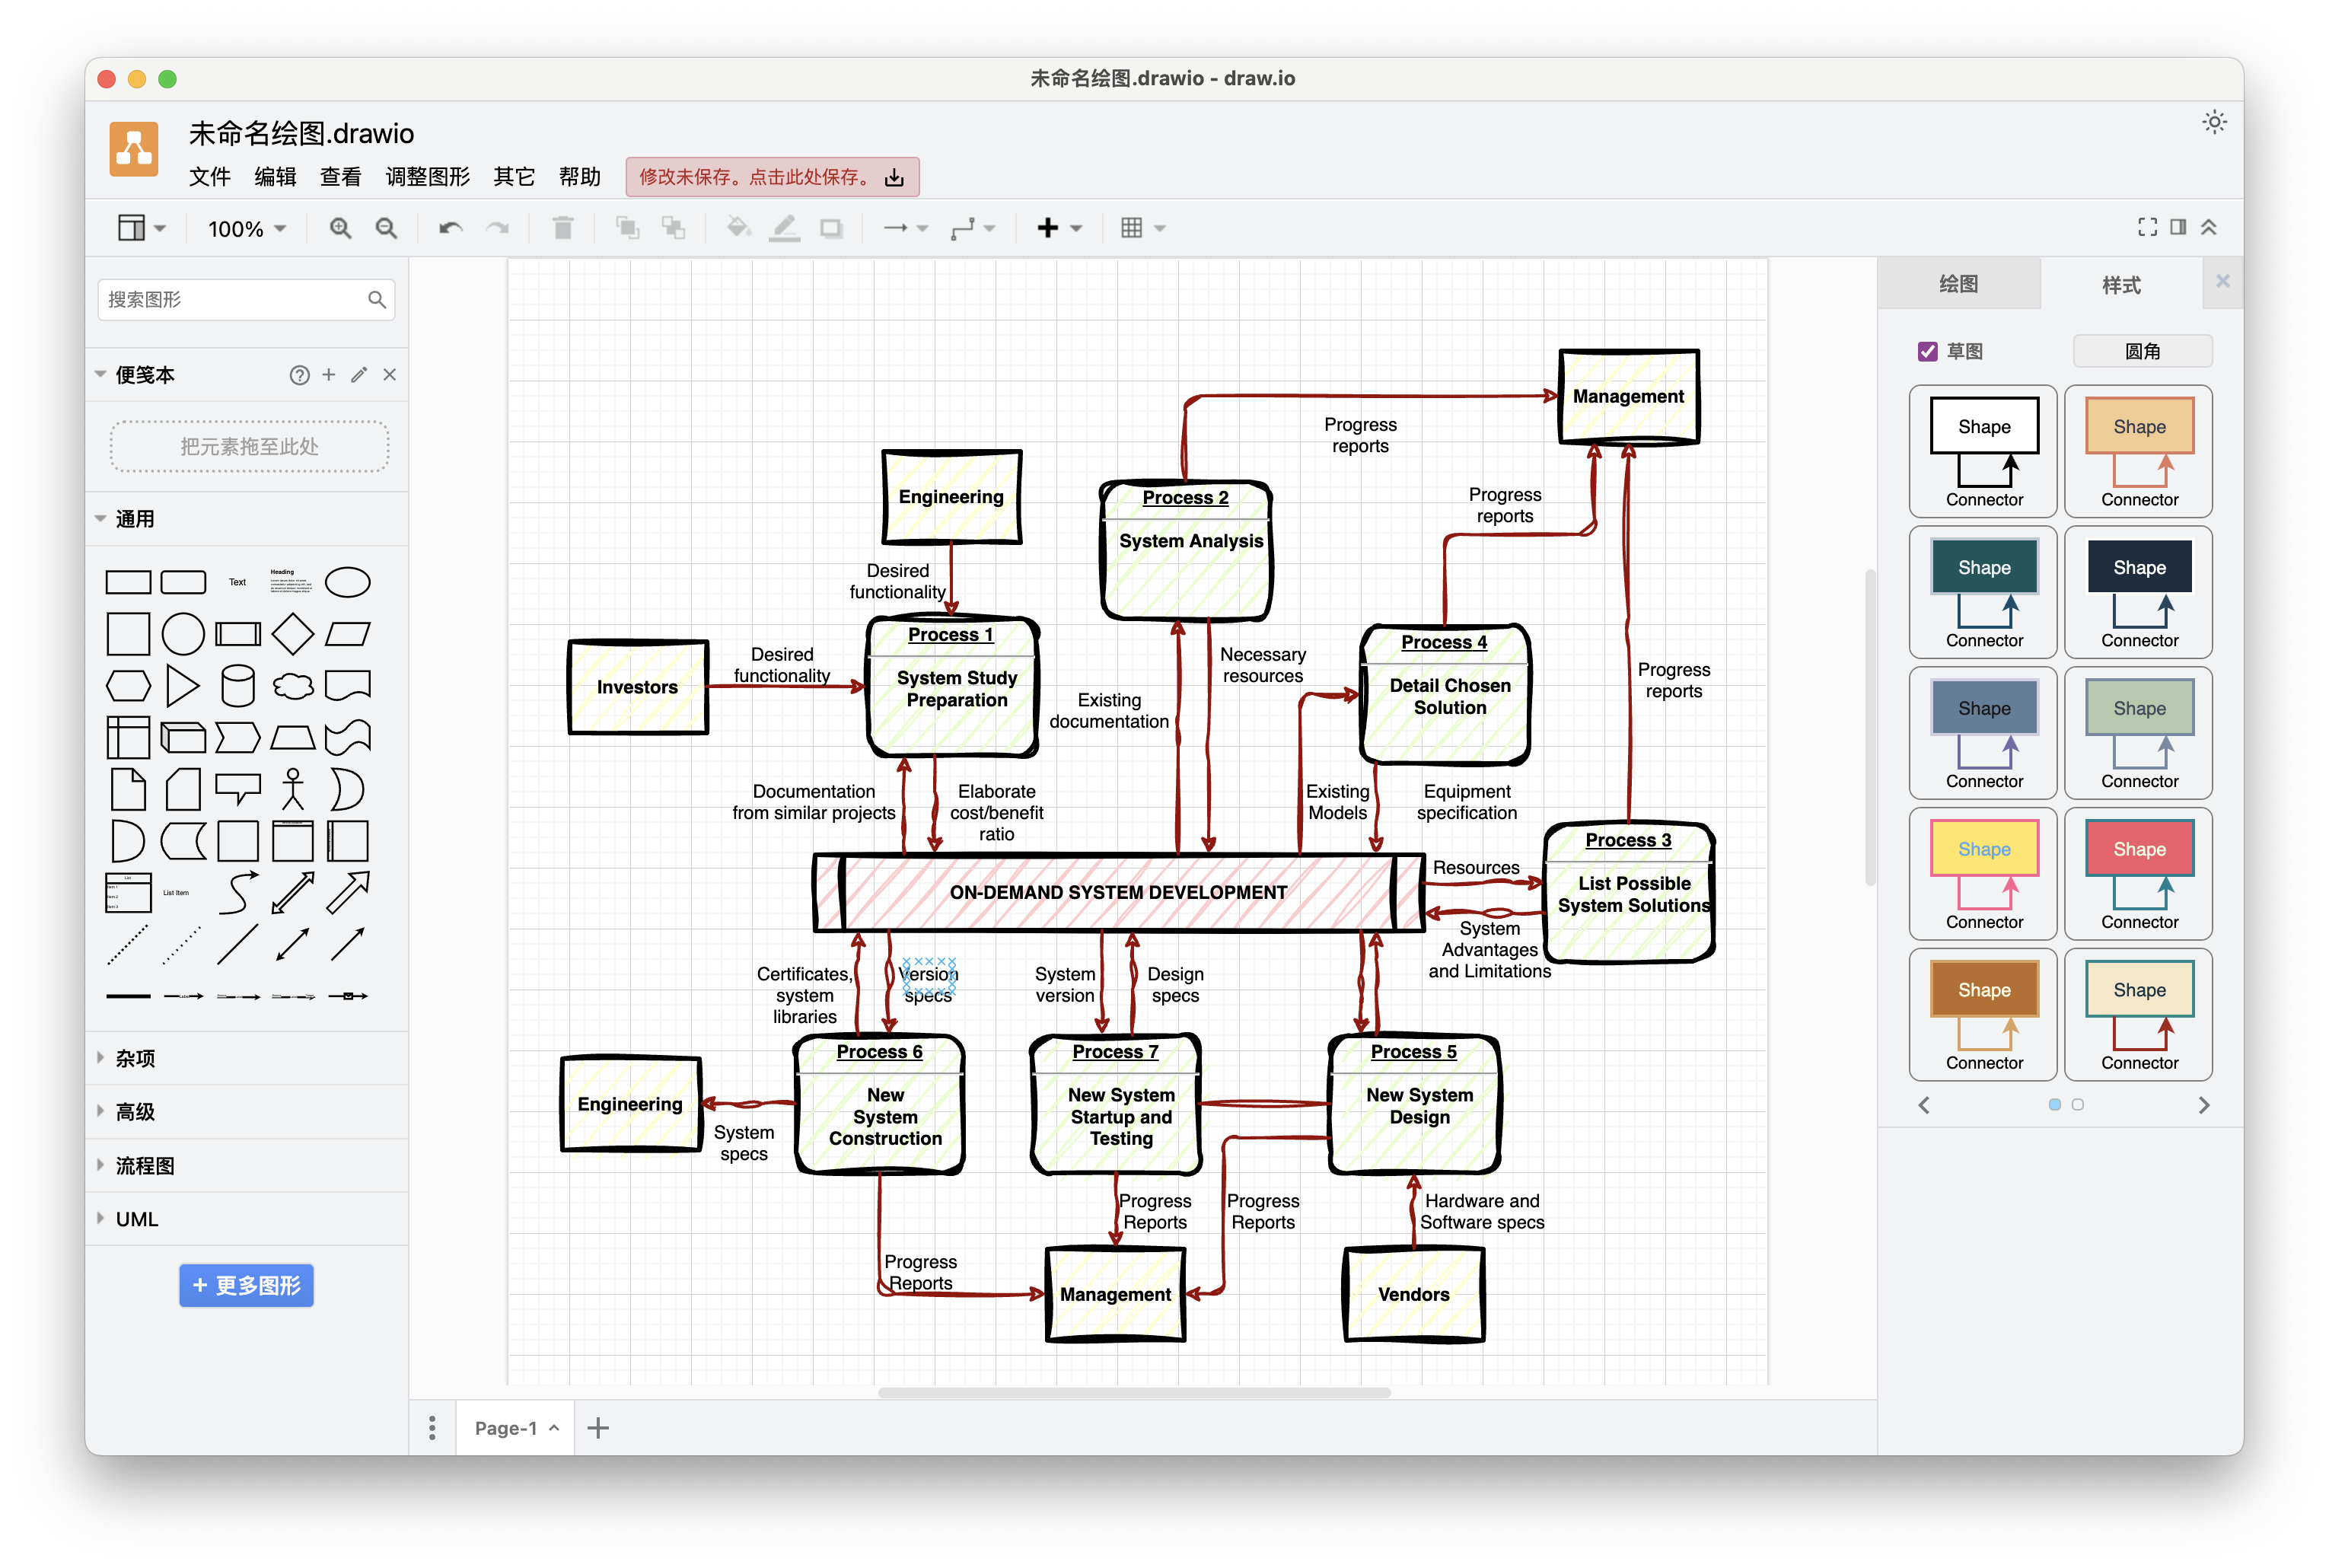2329x1568 pixels.
Task: Click the scratchpad edit pencil icon
Action: pyautogui.click(x=359, y=375)
